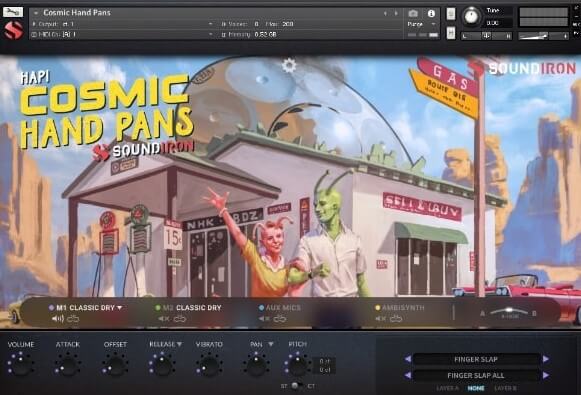Select the Layer A tab
This screenshot has height=395, width=581.
448,388
